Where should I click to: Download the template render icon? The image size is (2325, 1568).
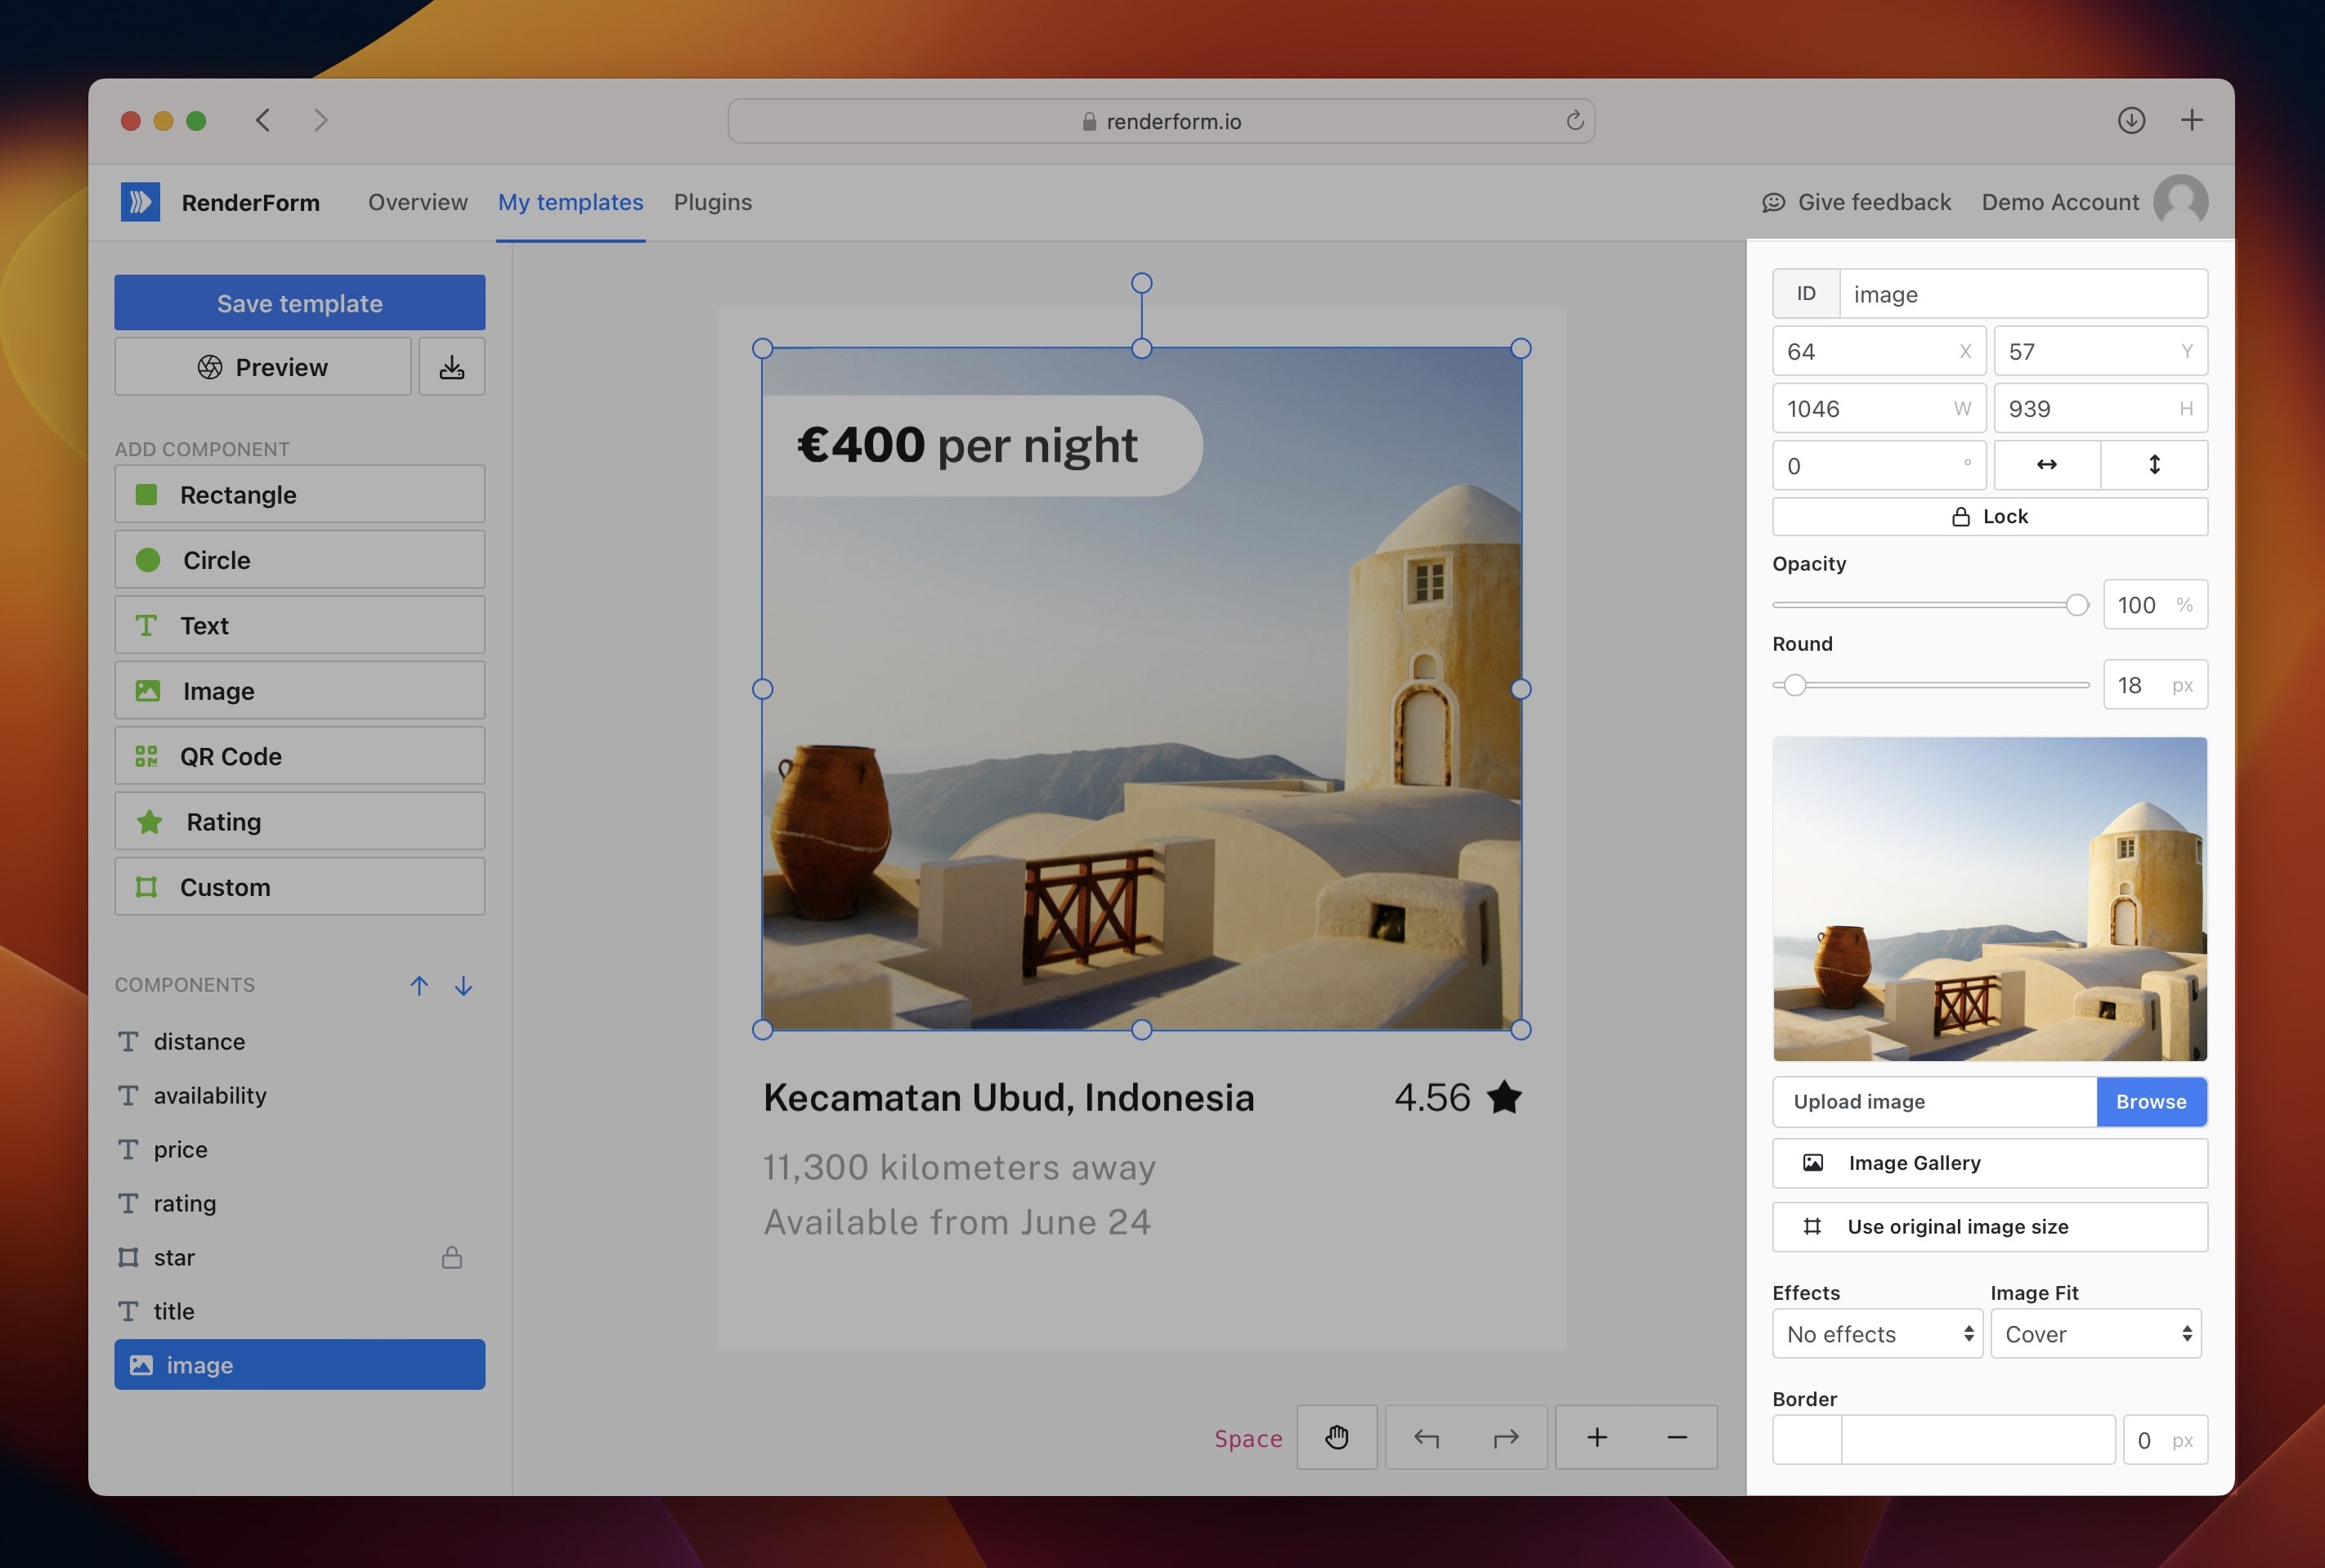coord(452,367)
